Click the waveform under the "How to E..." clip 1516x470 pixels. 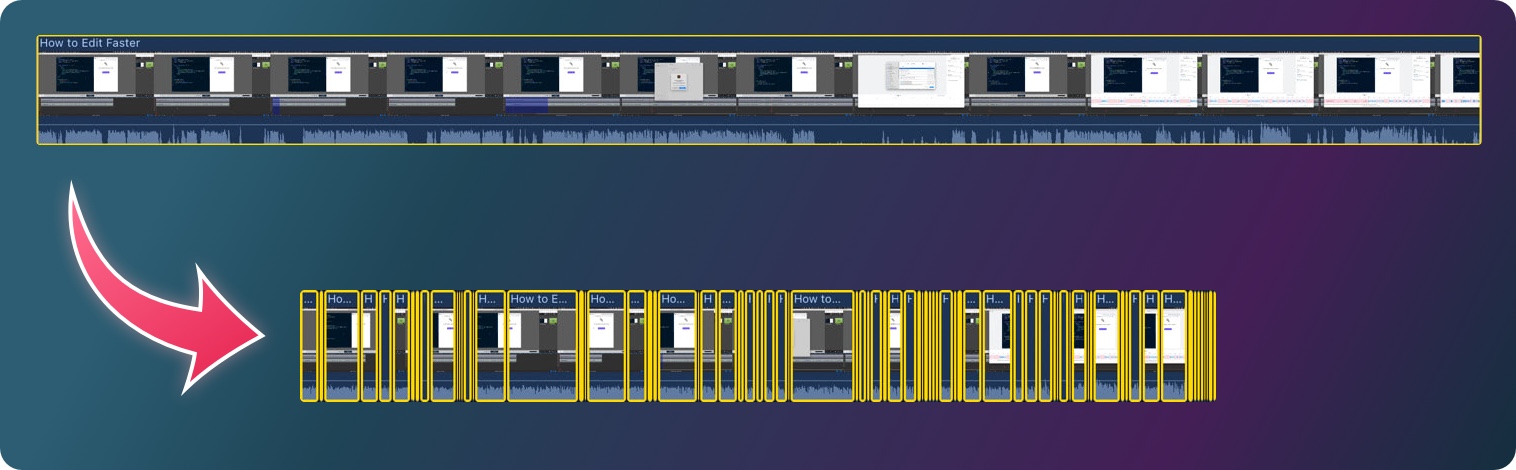542,390
